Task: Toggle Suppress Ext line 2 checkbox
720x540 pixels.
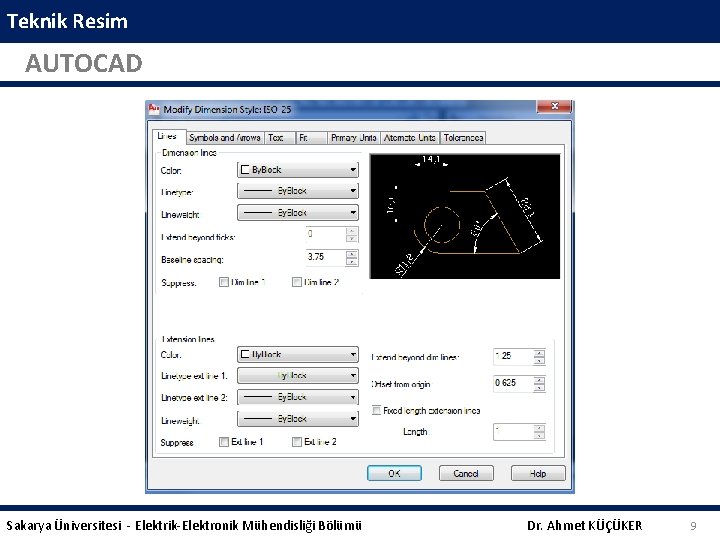Action: (297, 442)
